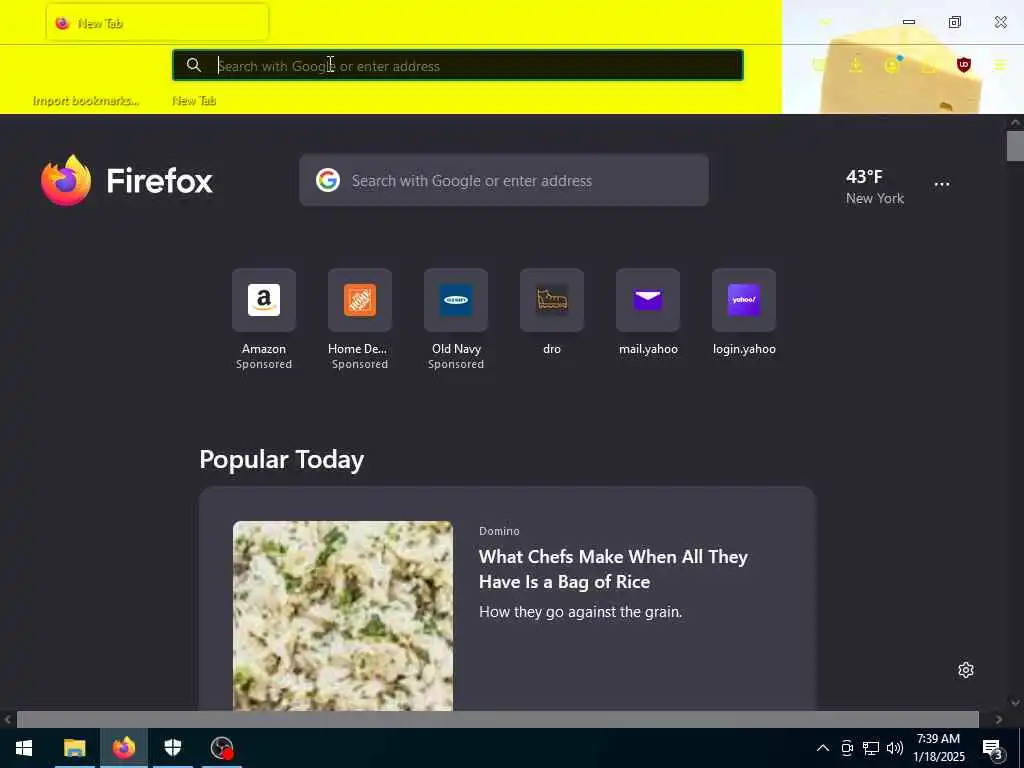The width and height of the screenshot is (1024, 768).
Task: Click the vertical scrollbar thumb
Action: click(x=1015, y=145)
